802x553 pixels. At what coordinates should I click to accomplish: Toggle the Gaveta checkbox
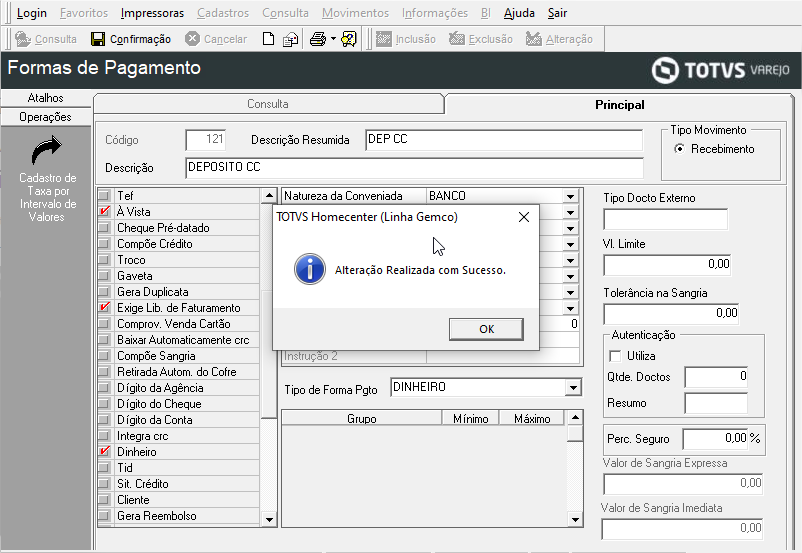[x=104, y=276]
